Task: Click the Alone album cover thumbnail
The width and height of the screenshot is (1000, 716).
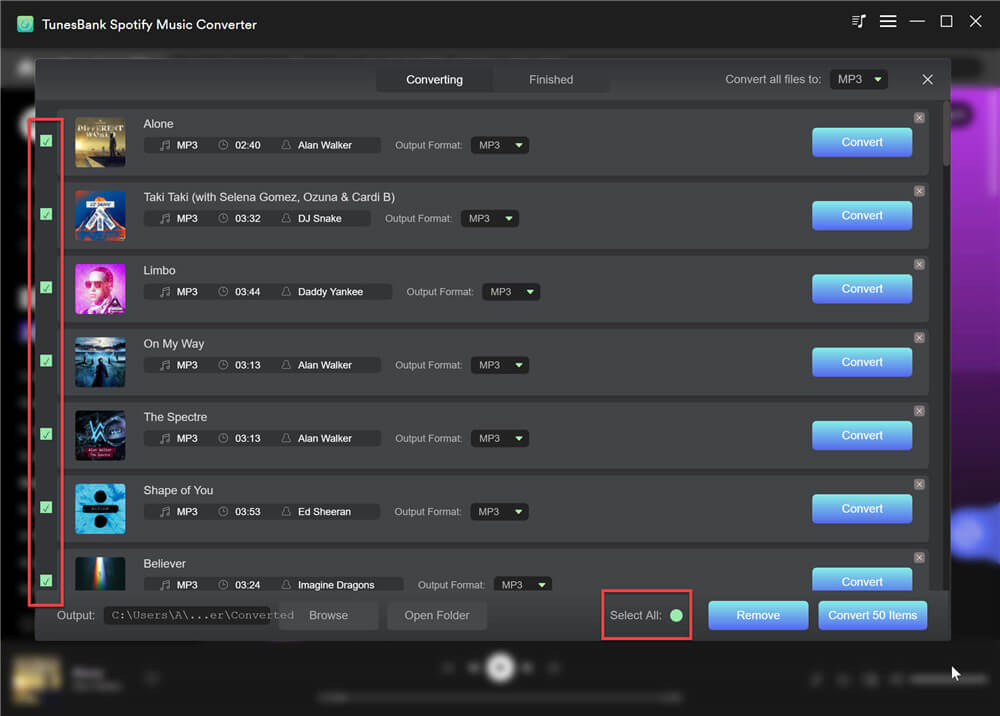Action: point(100,142)
